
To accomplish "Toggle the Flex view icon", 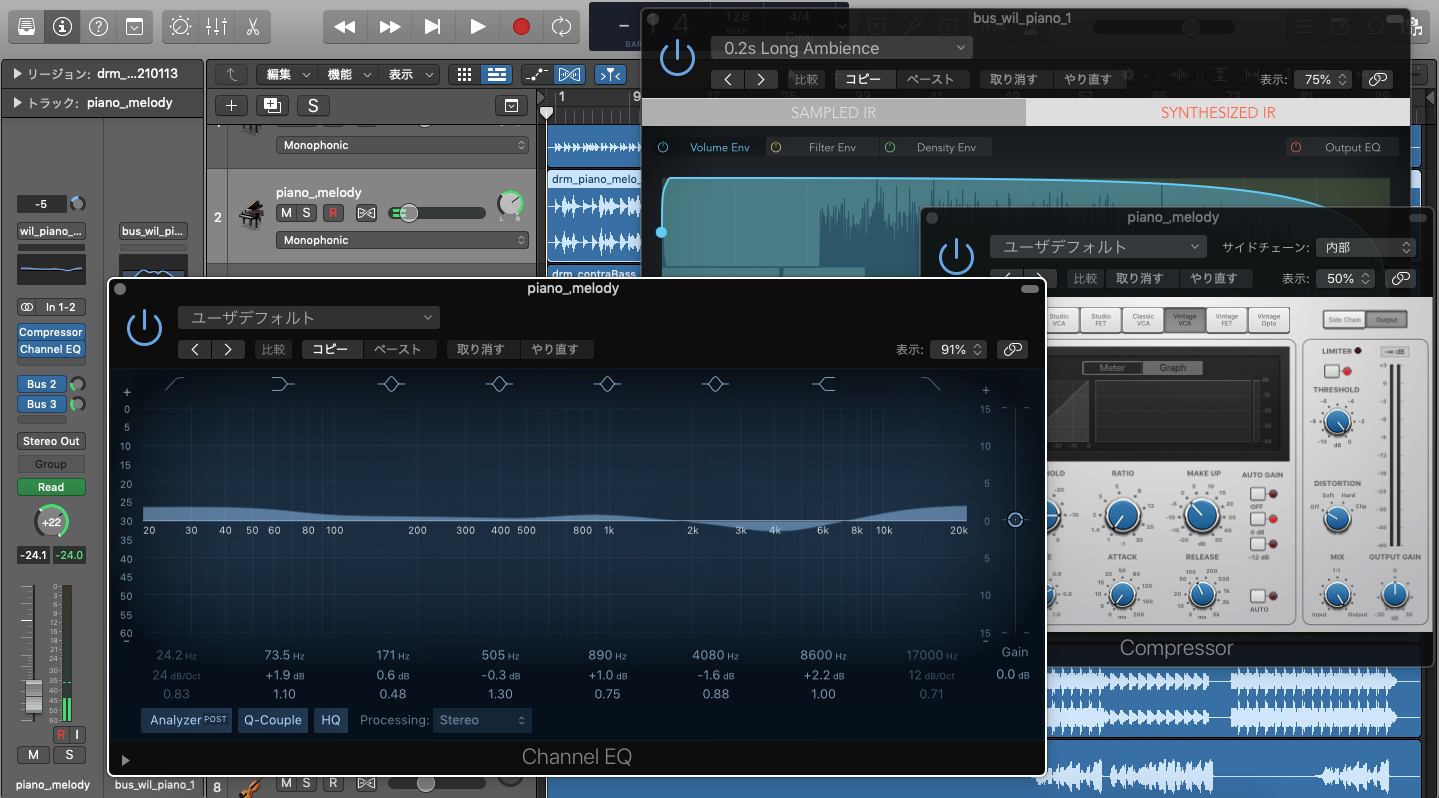I will [x=569, y=74].
